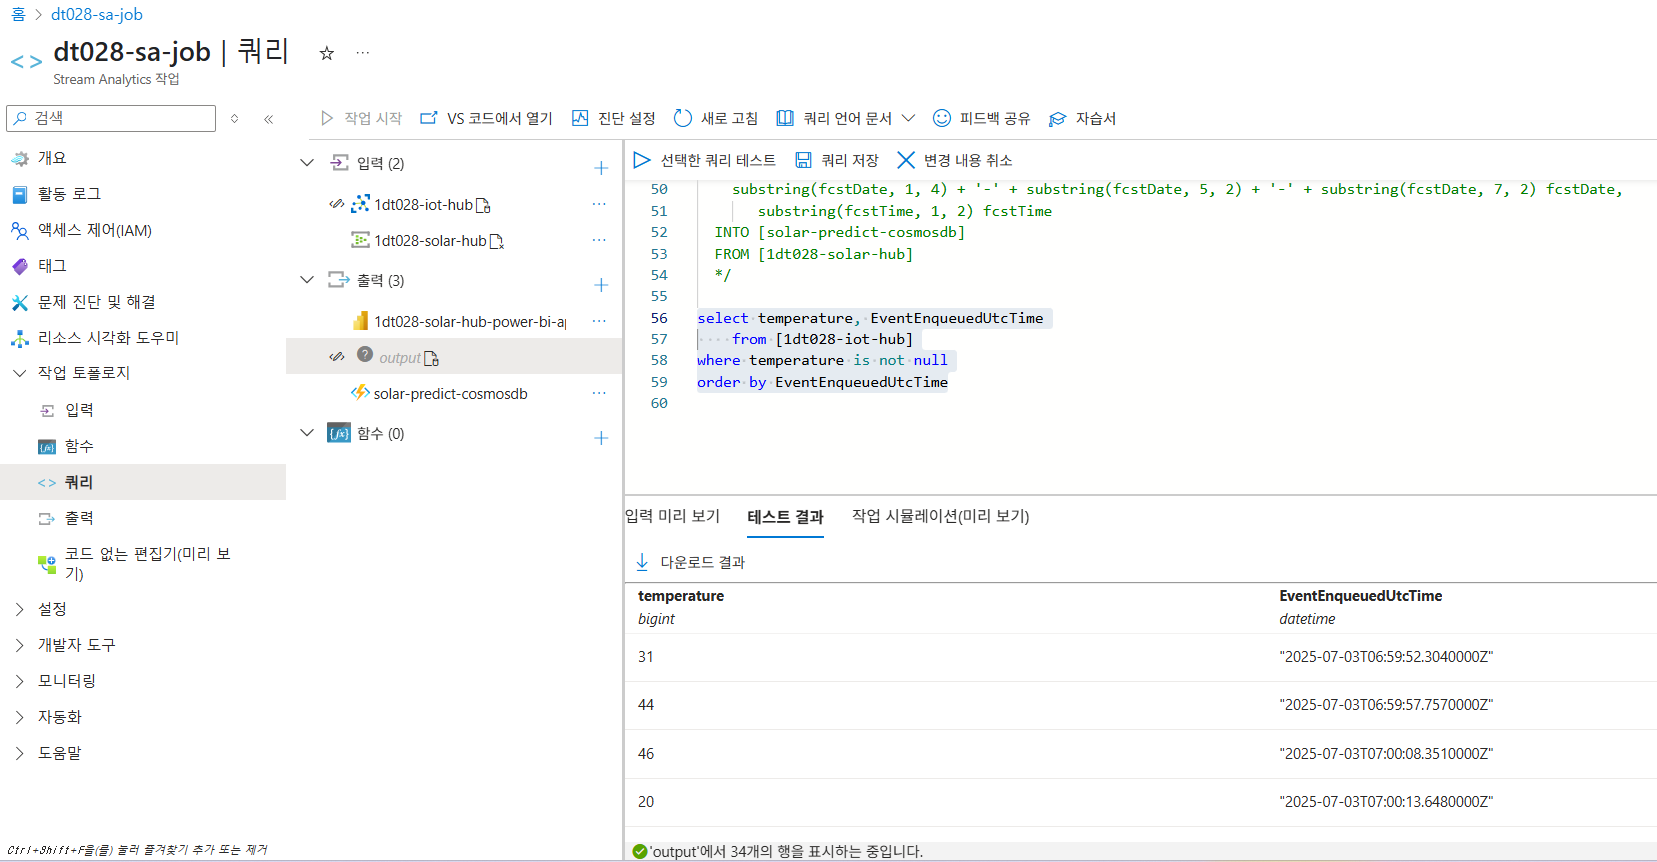This screenshot has height=862, width=1657.
Task: Open the 자습서 tutorial
Action: point(1082,119)
